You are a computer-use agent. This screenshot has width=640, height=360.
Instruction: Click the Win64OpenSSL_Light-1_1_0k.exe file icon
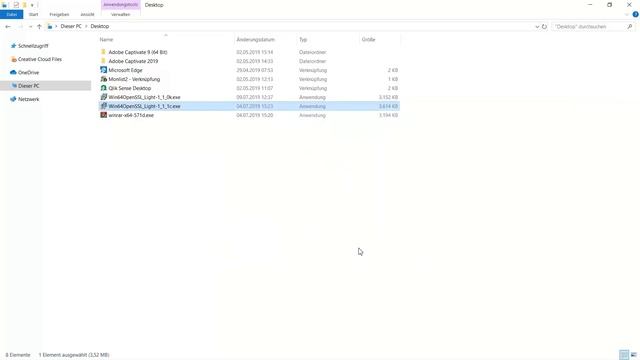pos(104,97)
